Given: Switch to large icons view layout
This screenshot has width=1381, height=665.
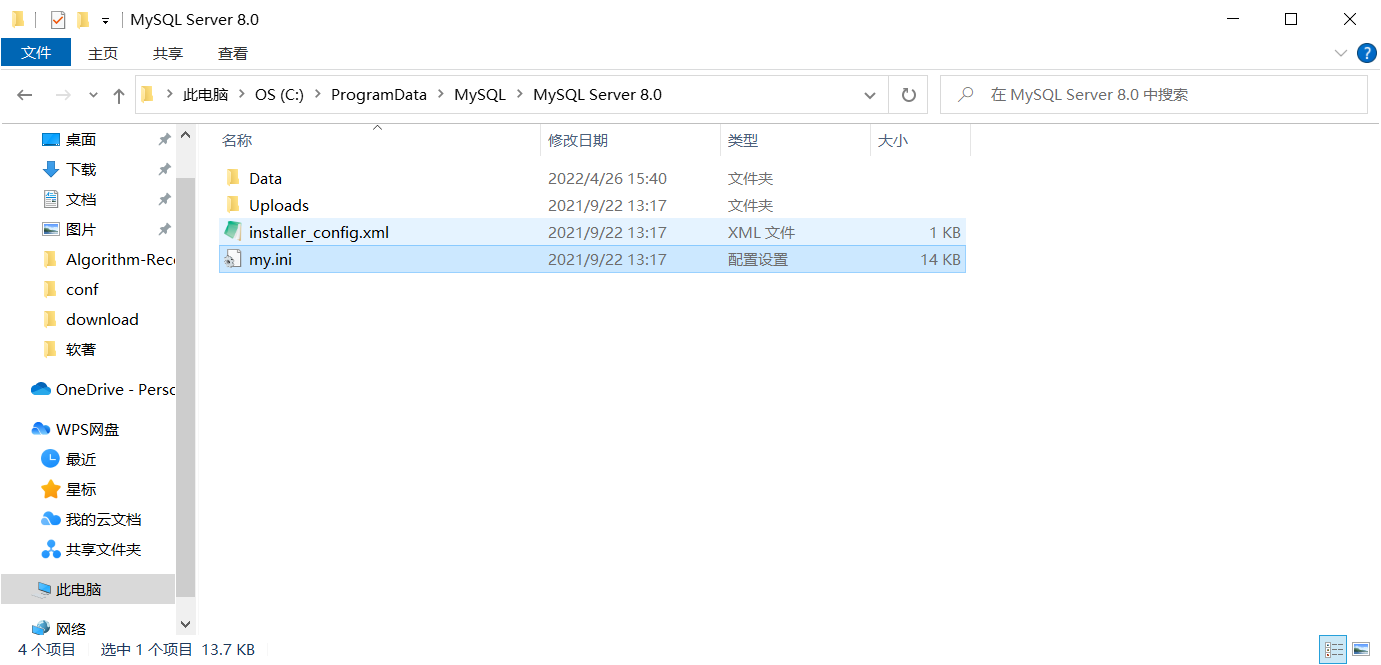Looking at the screenshot, I should point(1360,650).
